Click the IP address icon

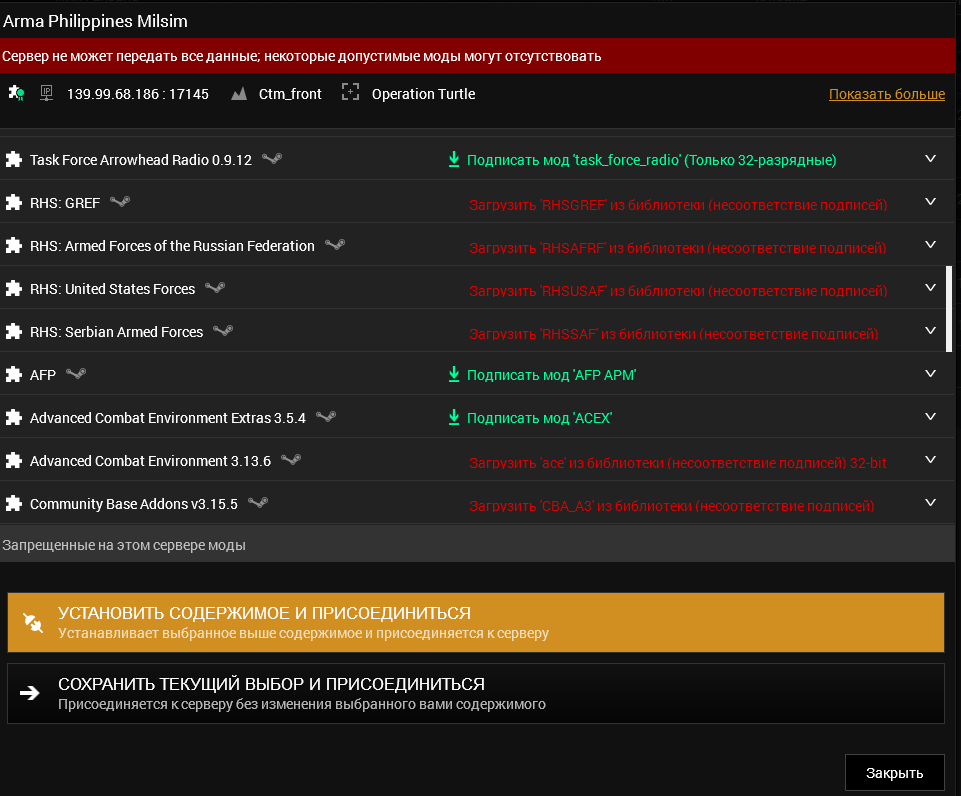tap(47, 93)
